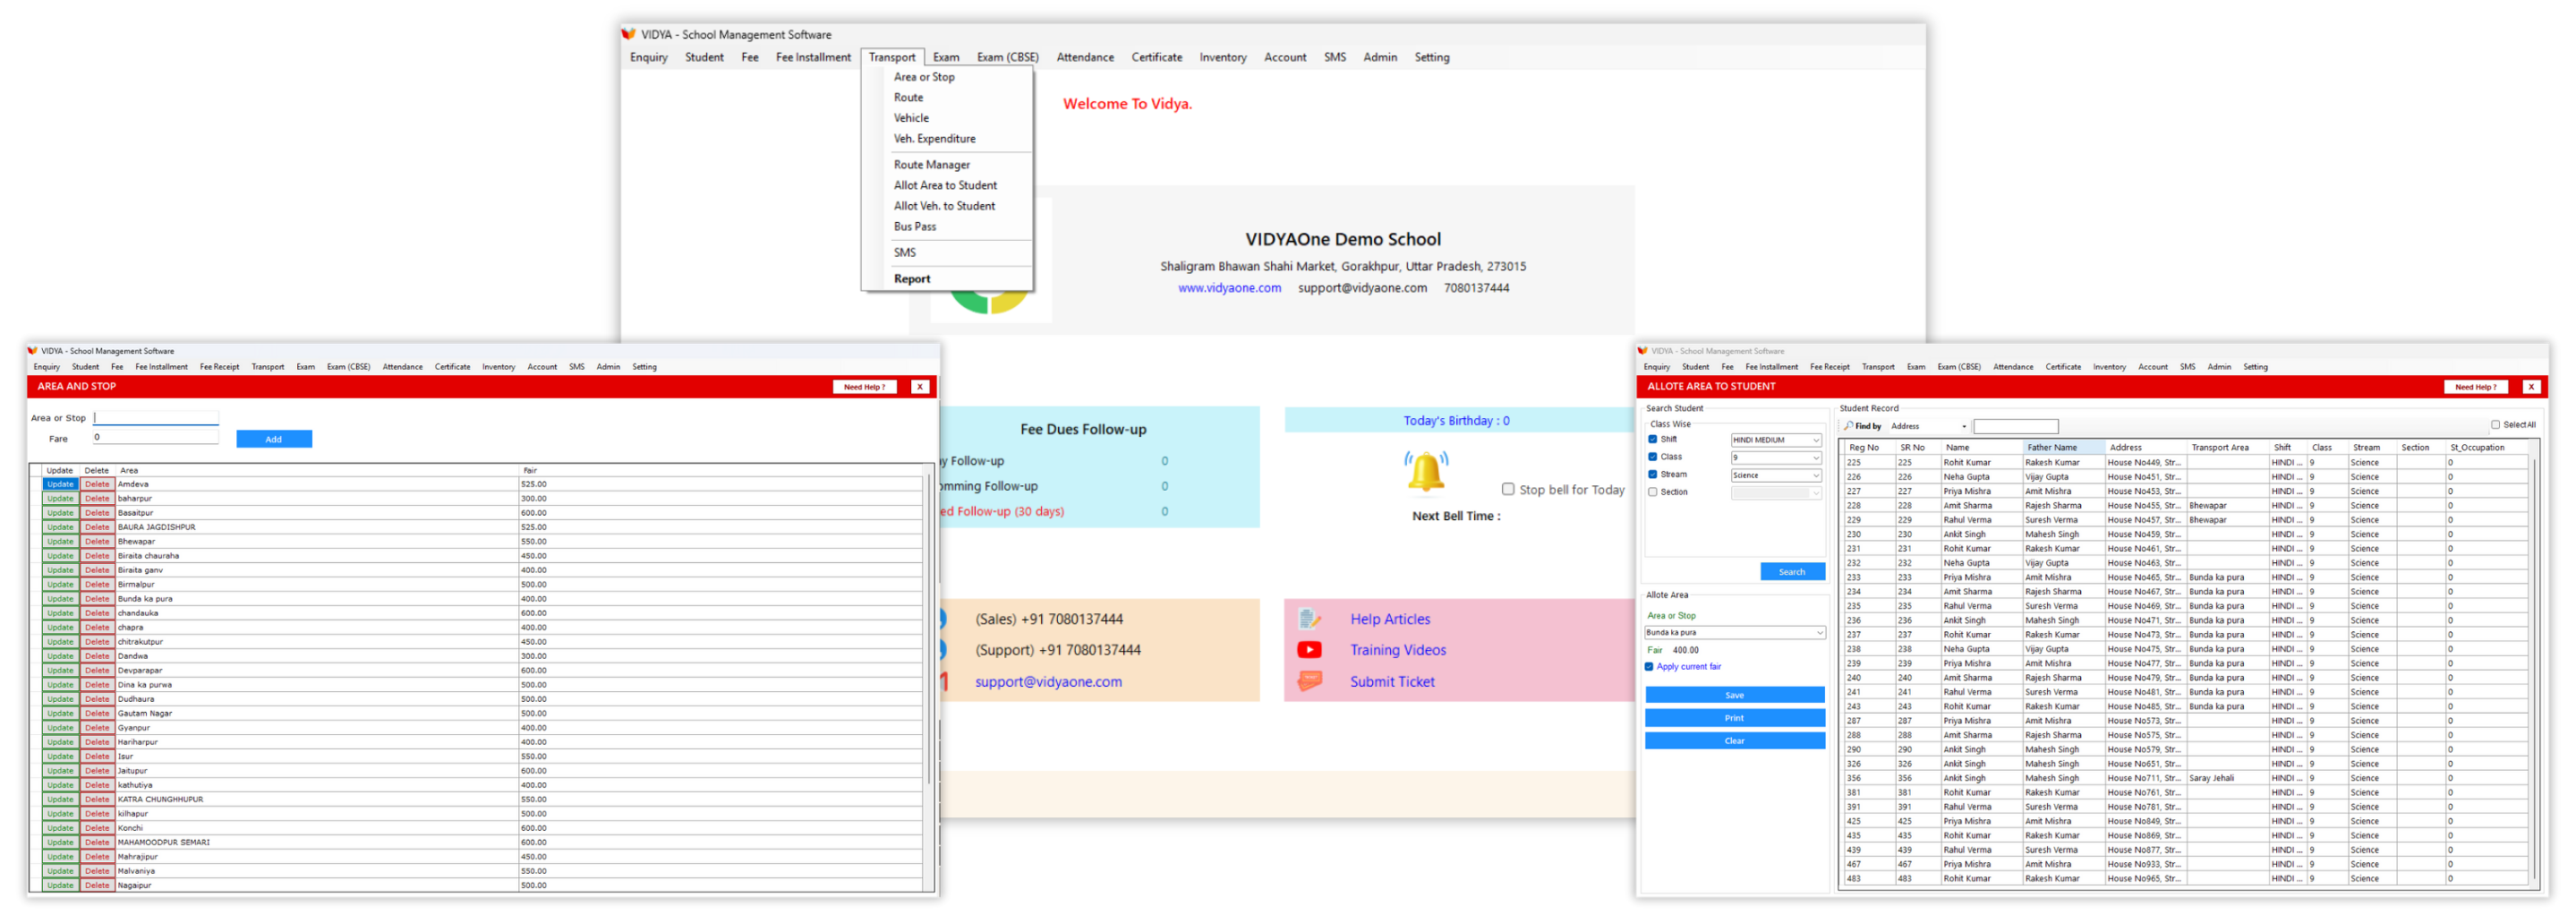Open the Shift dropdown showing HINDI MEDIUM
The width and height of the screenshot is (2576, 915).
click(x=1776, y=440)
